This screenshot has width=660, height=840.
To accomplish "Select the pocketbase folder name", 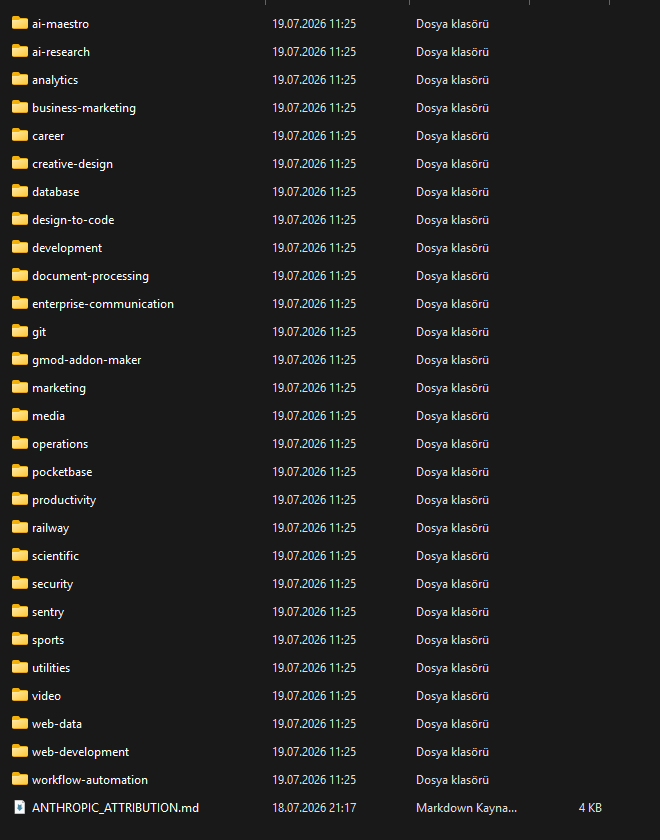I will click(62, 472).
